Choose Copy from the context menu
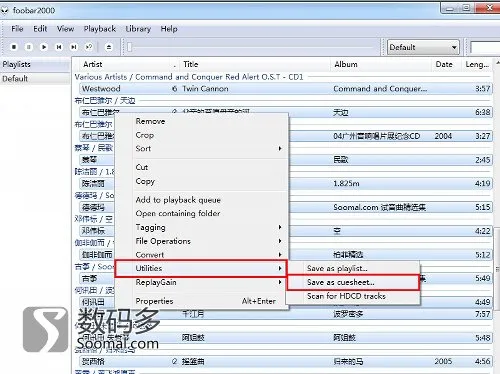This screenshot has height=374, width=500. tap(201, 181)
